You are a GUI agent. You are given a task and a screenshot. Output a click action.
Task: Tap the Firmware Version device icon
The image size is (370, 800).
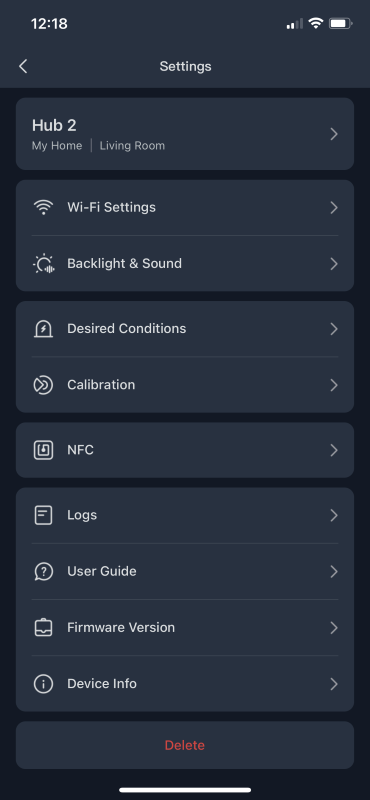click(43, 628)
